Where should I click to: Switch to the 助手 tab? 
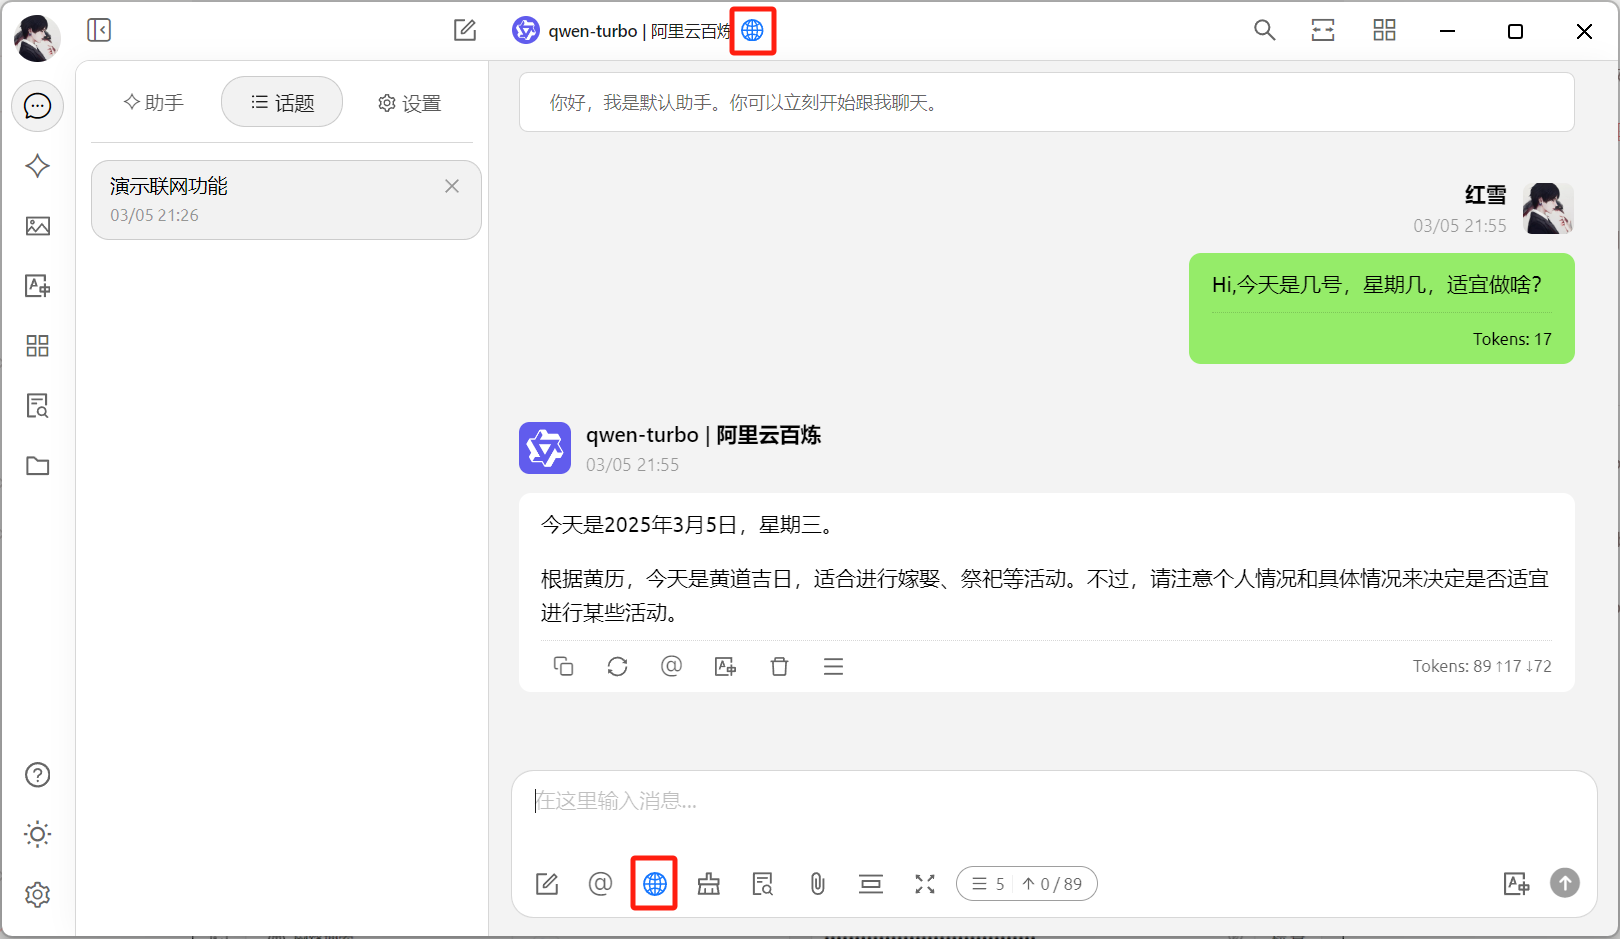pyautogui.click(x=154, y=103)
